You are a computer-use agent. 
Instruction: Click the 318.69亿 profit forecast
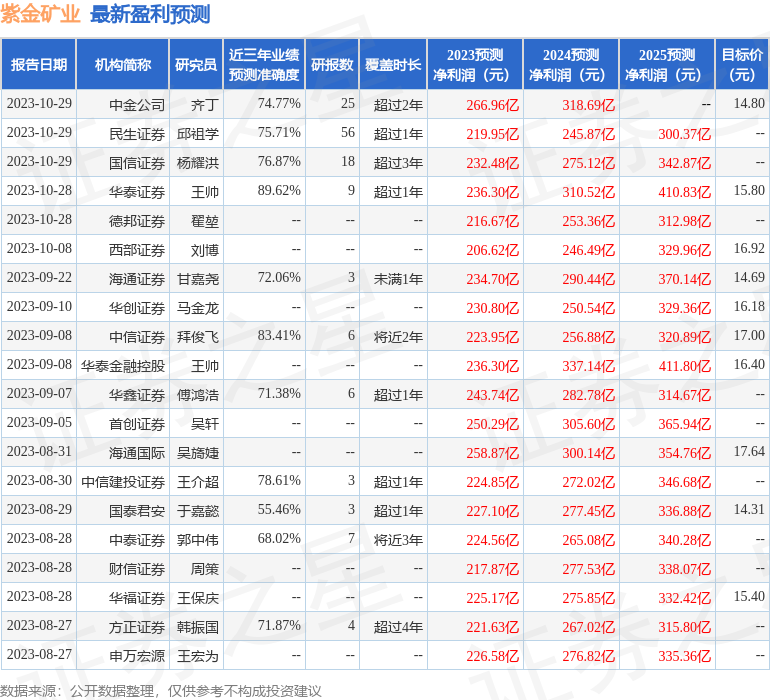[588, 105]
